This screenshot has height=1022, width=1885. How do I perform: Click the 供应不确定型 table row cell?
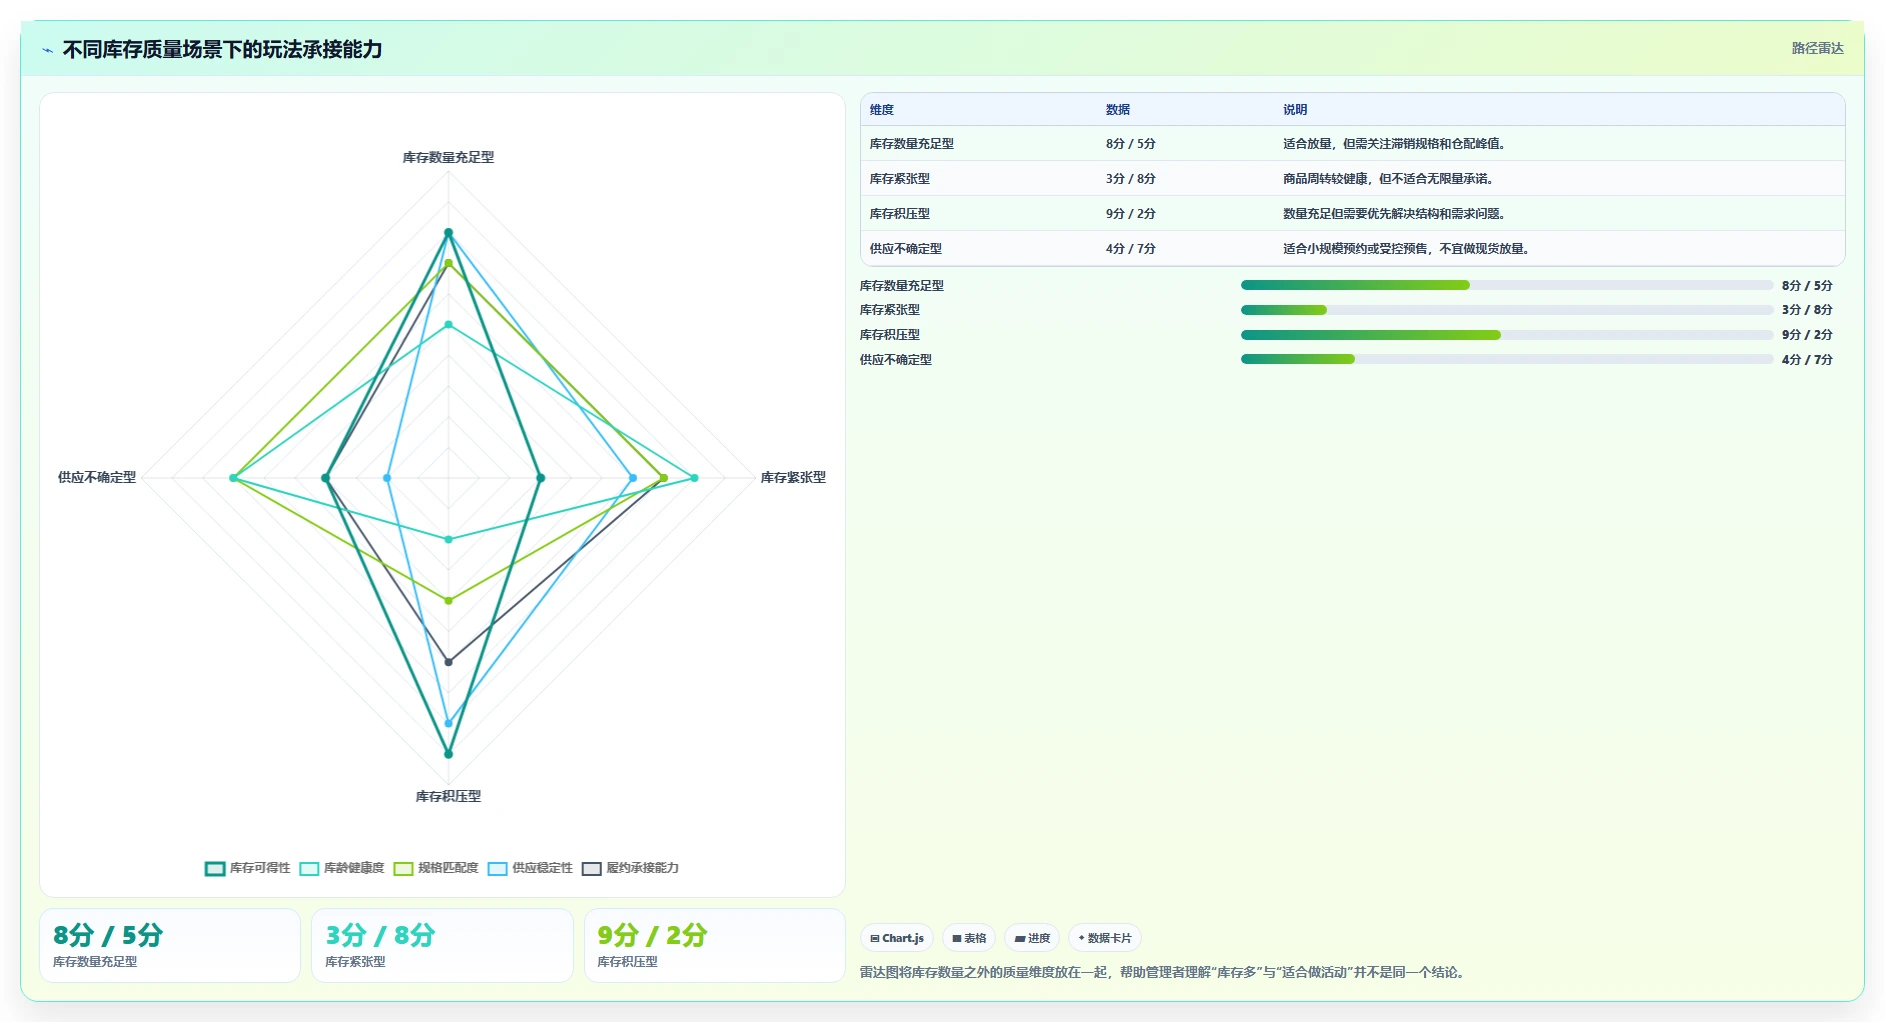click(x=906, y=249)
